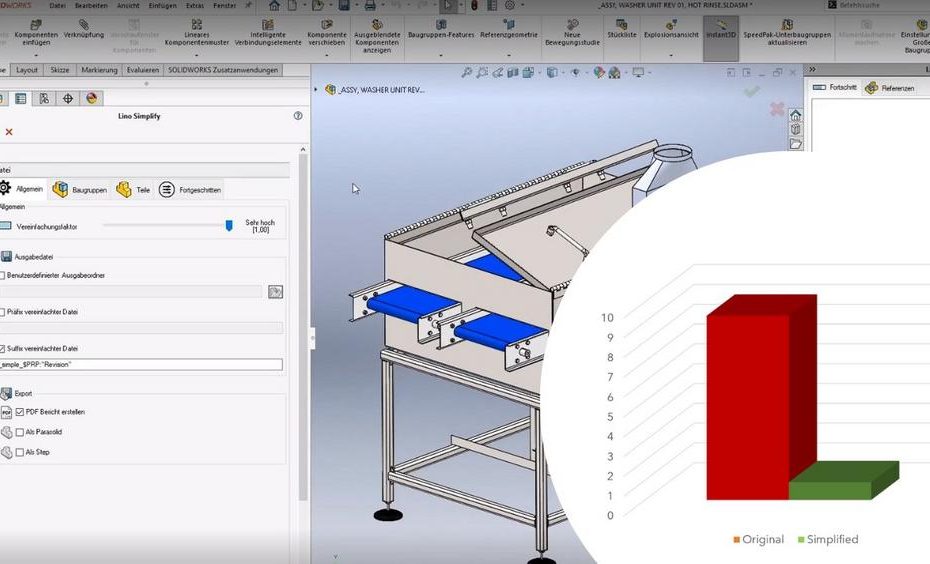Enable the Als Step export checkbox
Screen dimensions: 930x564
tap(20, 452)
